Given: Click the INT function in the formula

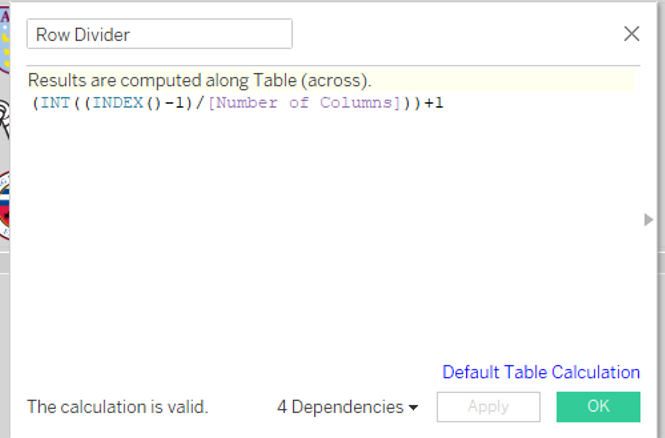Looking at the screenshot, I should tap(55, 103).
